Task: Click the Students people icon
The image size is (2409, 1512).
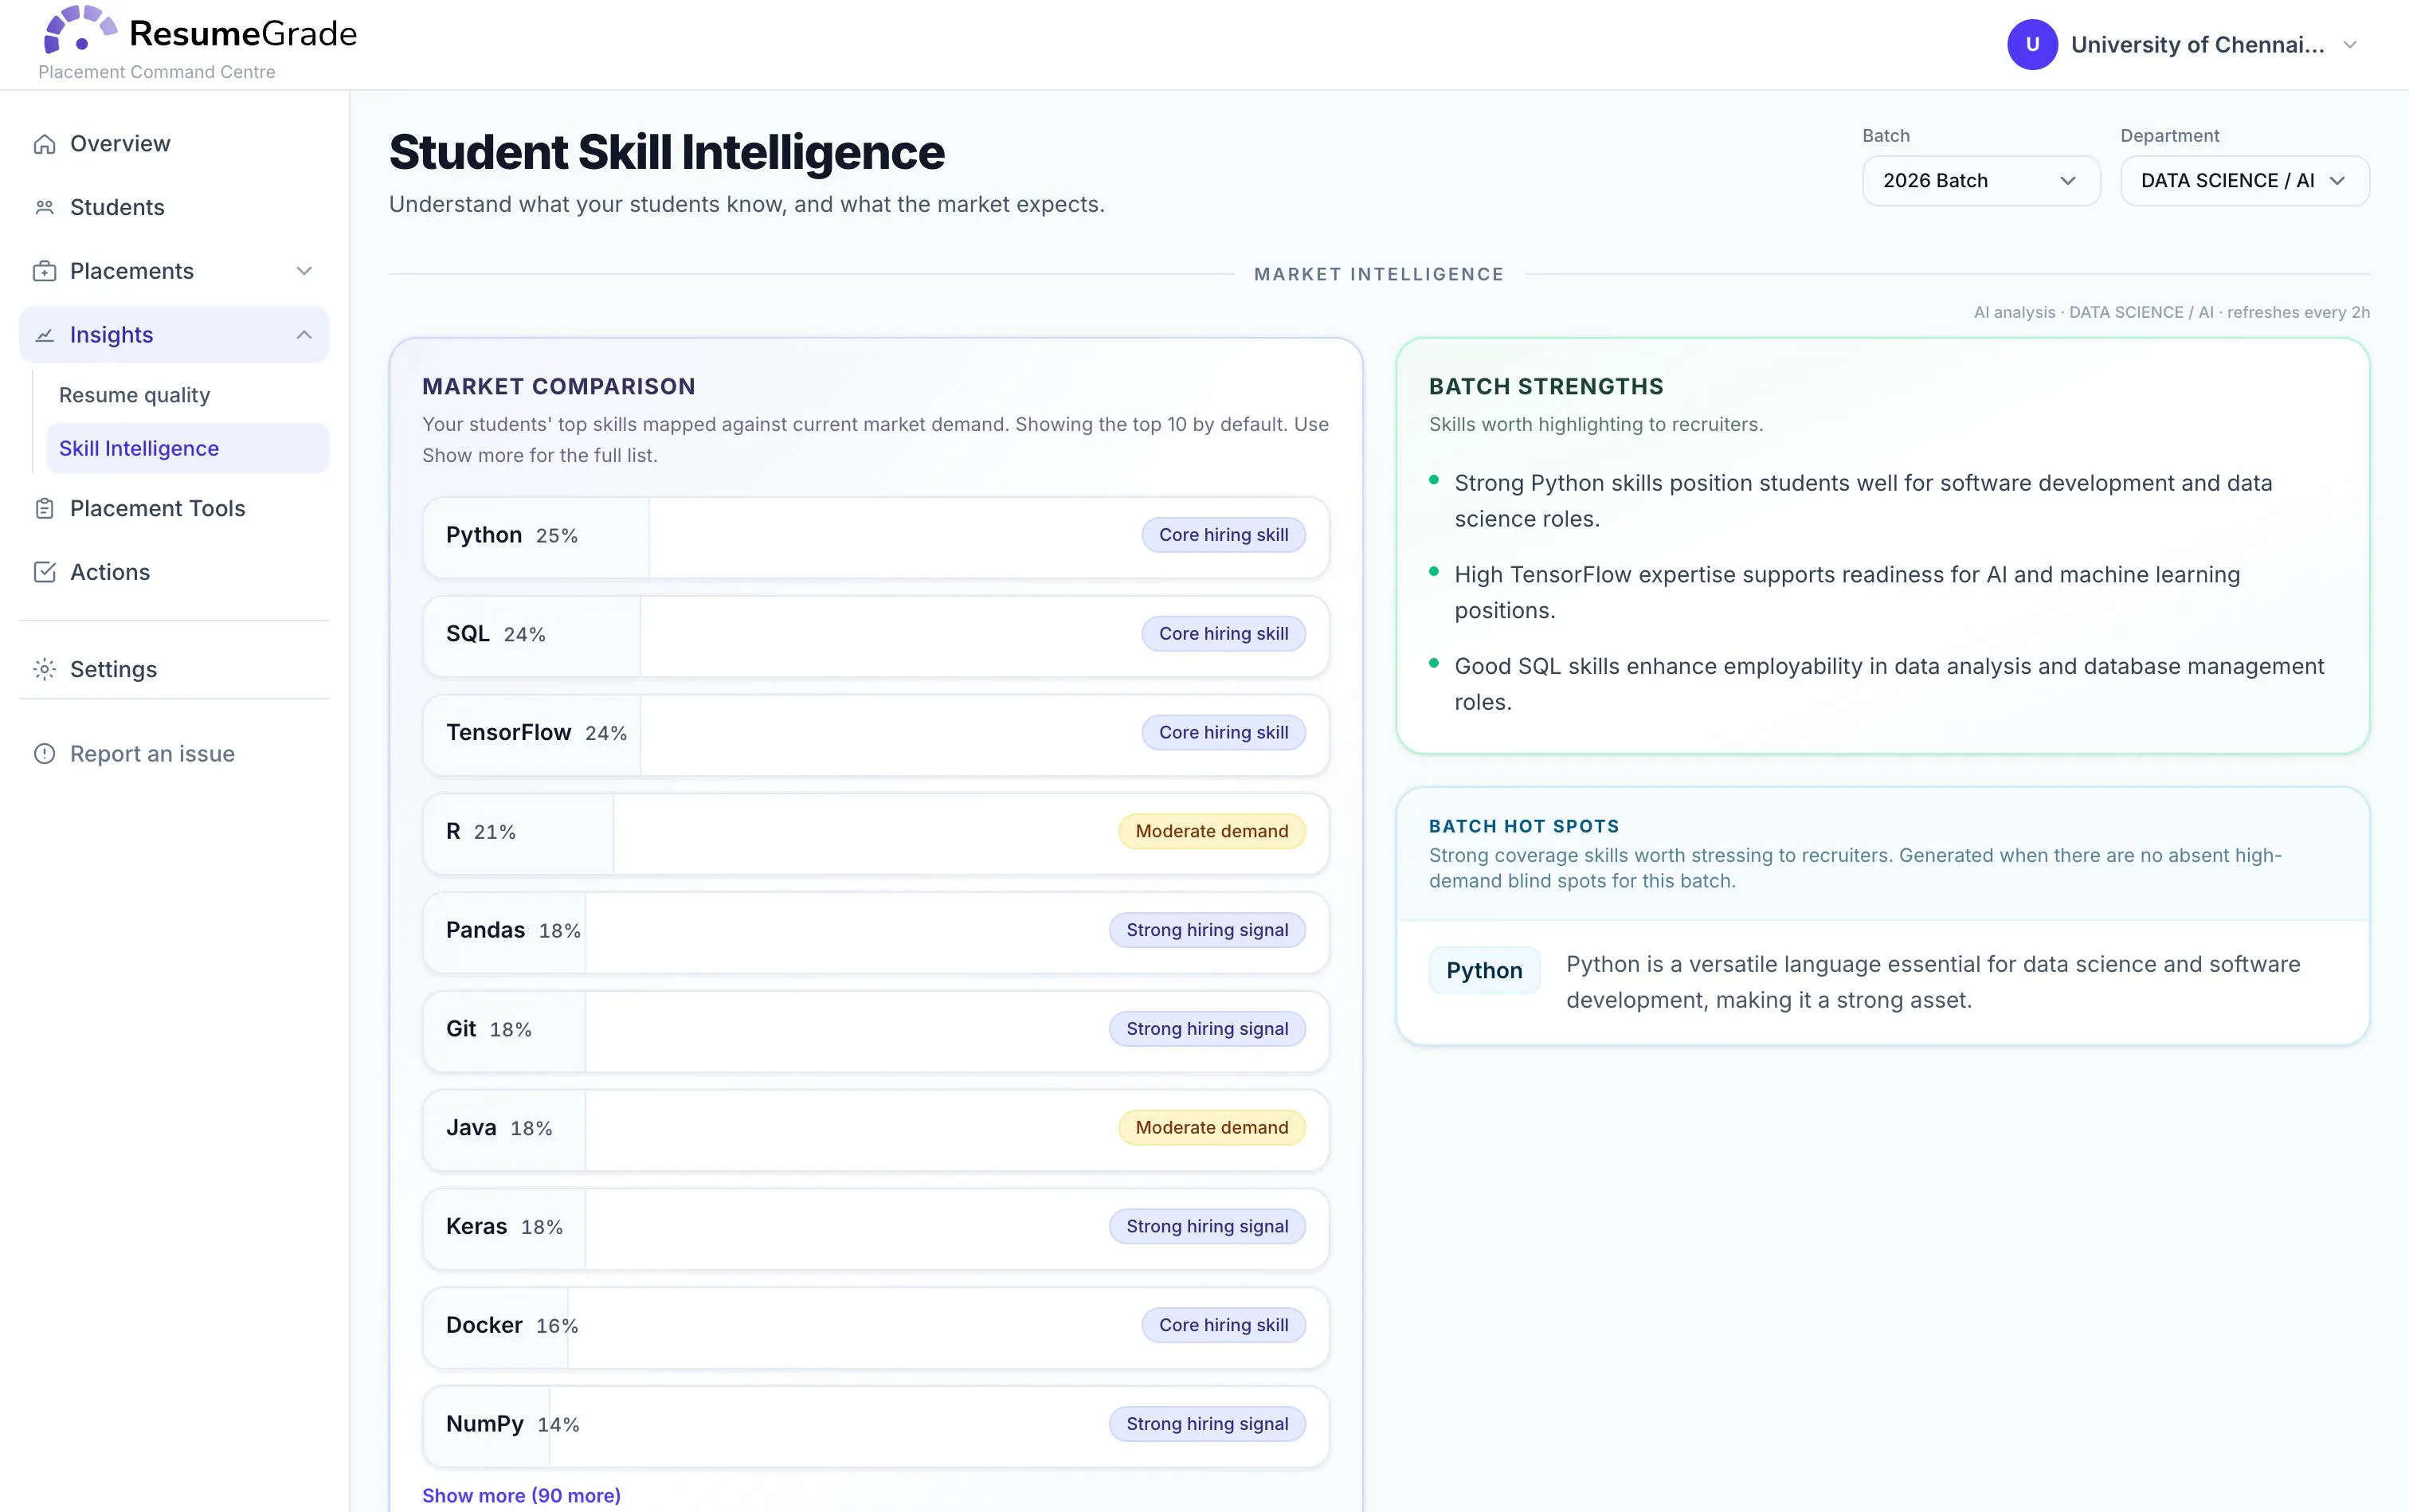Action: (44, 207)
